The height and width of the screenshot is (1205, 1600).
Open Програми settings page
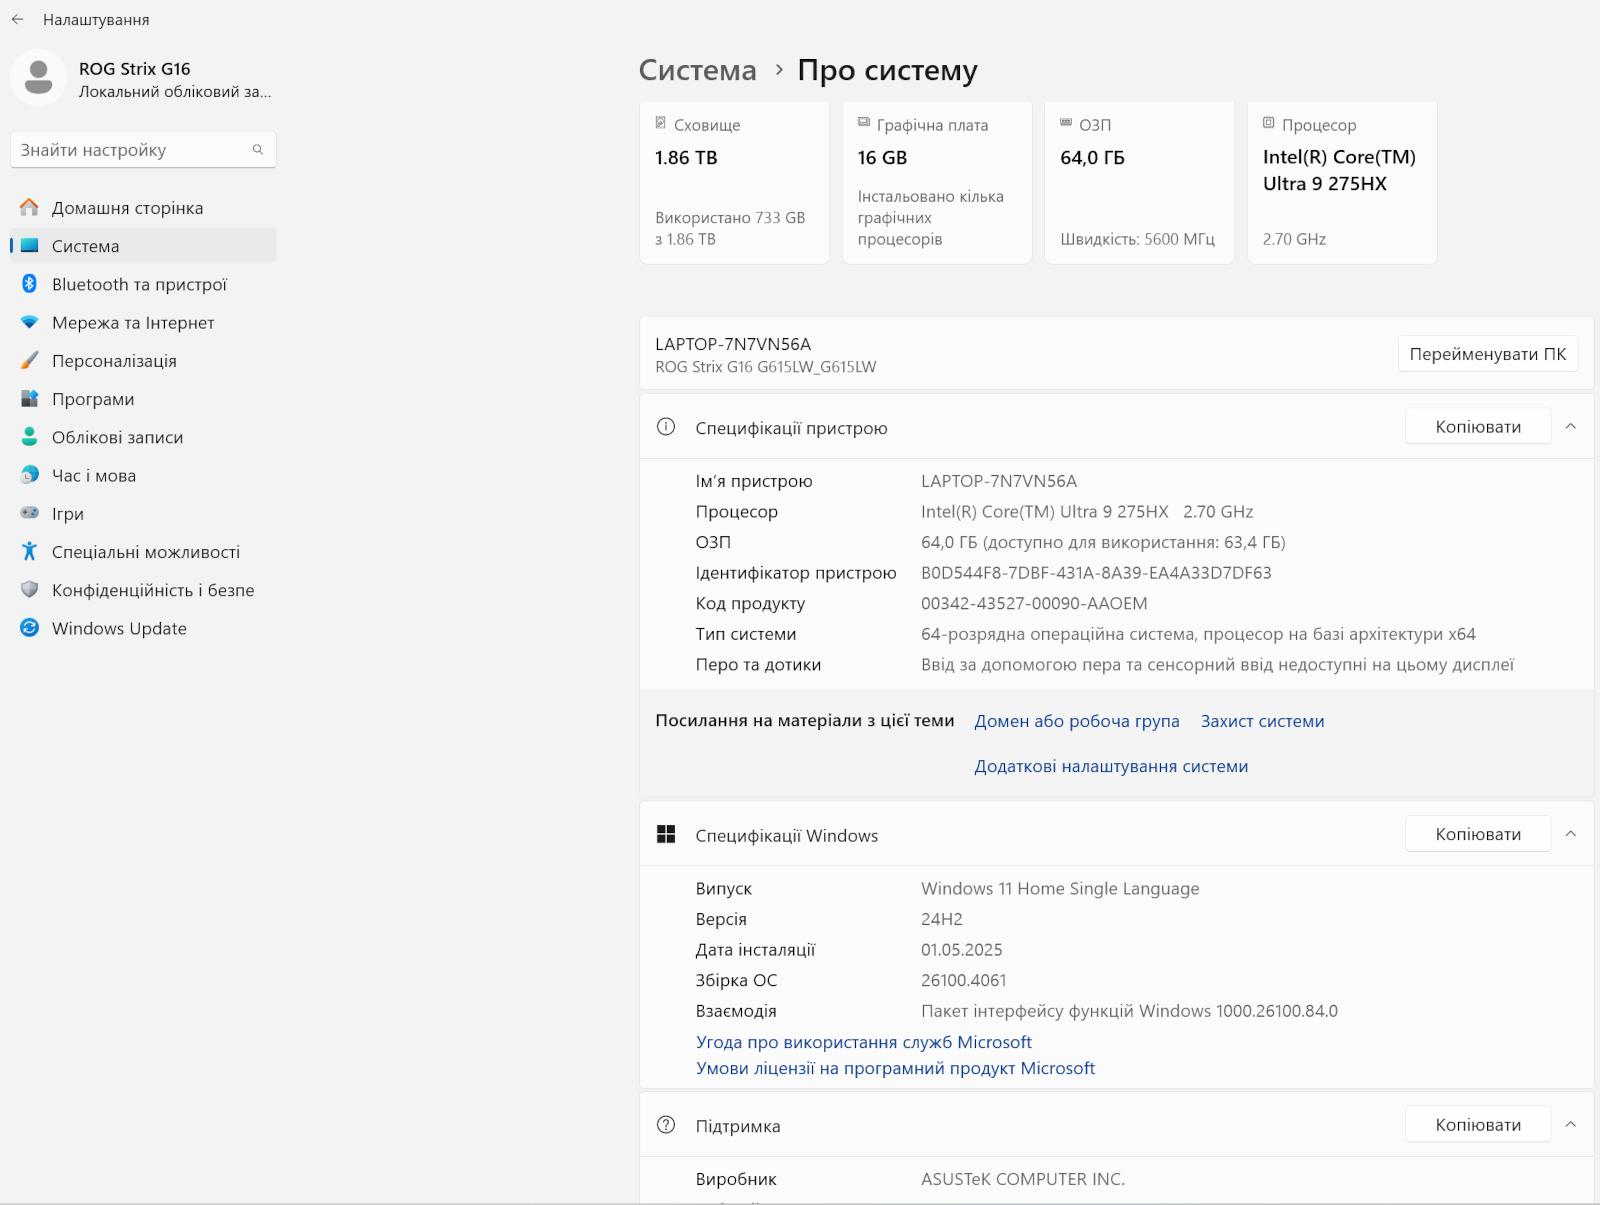pyautogui.click(x=144, y=399)
